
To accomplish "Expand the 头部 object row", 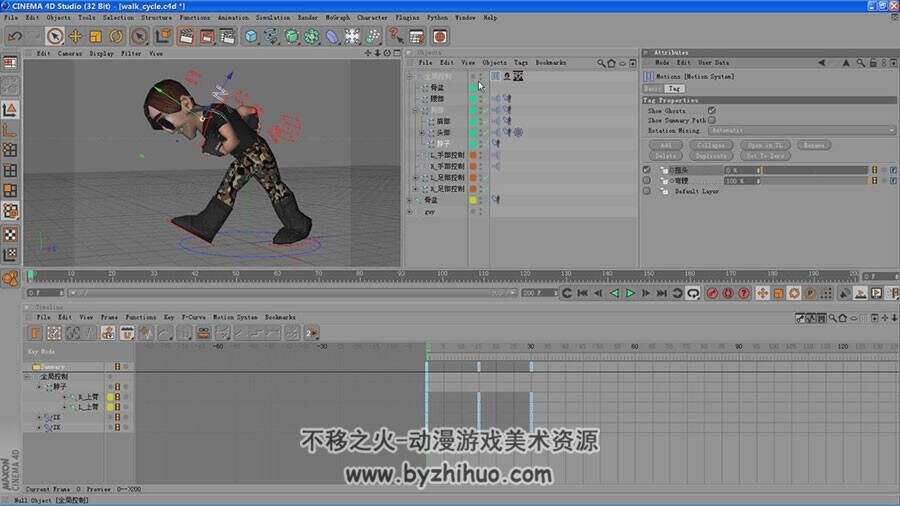I will [422, 133].
